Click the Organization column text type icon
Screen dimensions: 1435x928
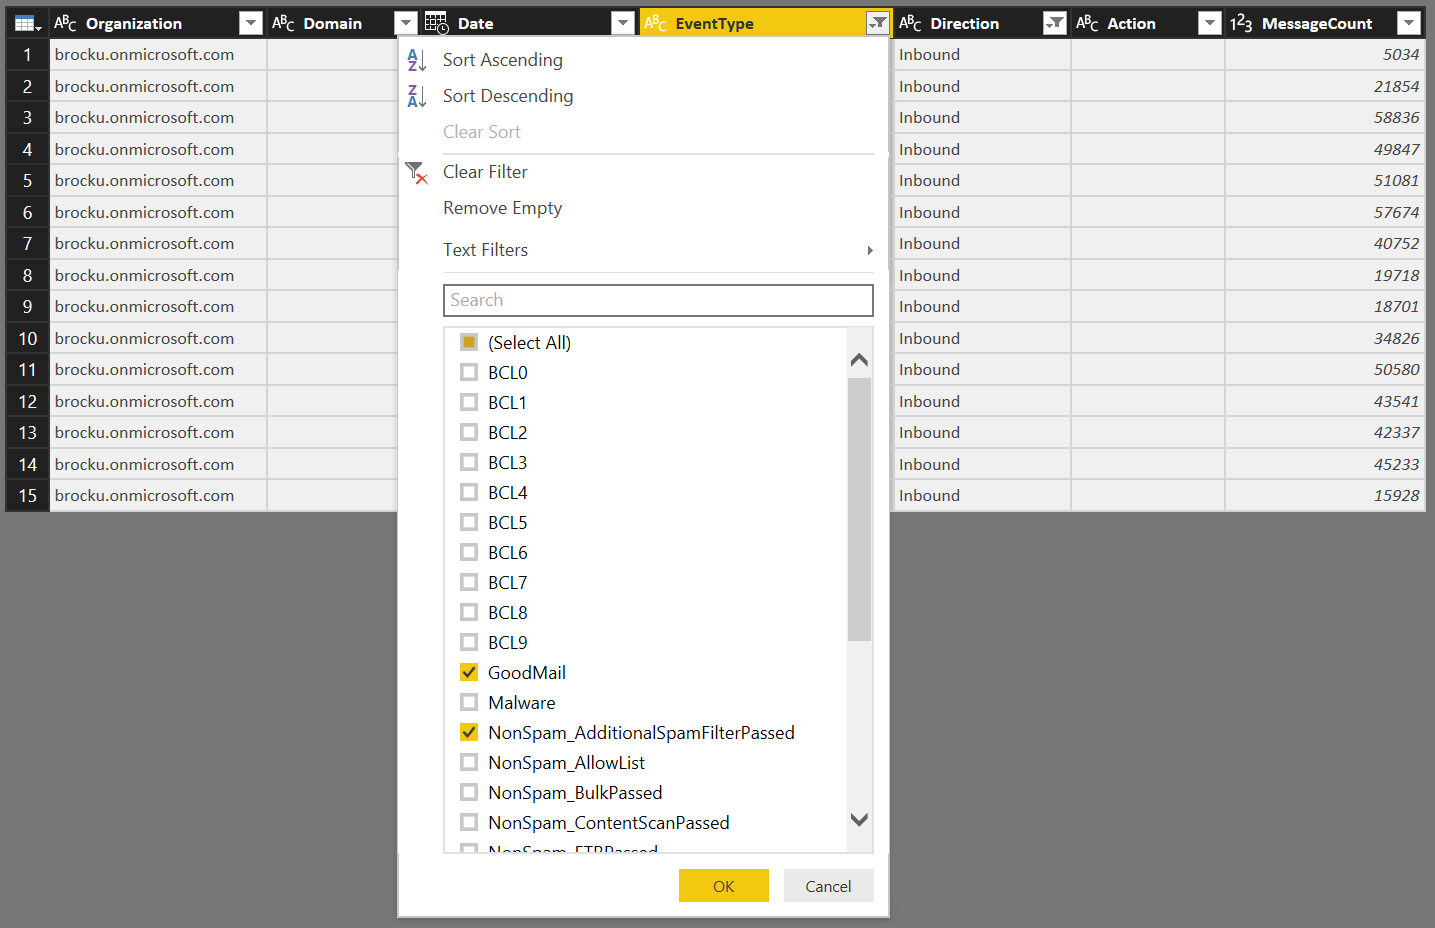point(65,23)
